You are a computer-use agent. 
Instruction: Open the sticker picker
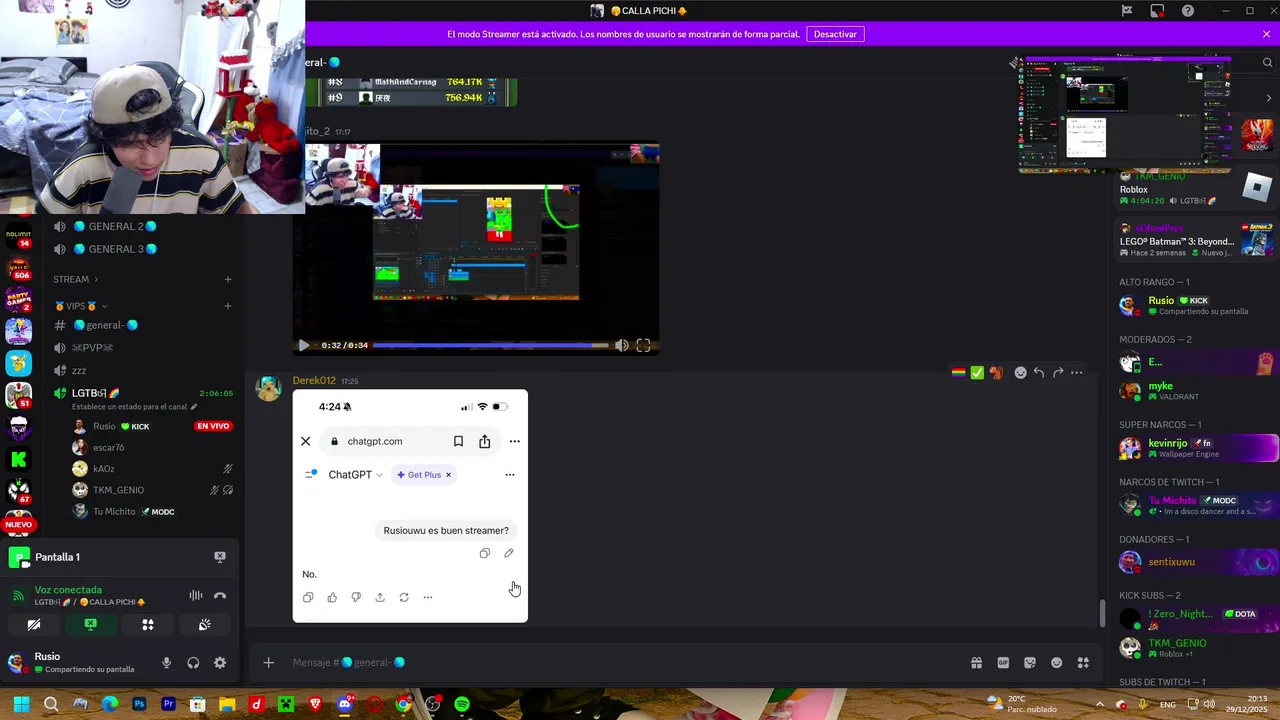coord(1030,662)
